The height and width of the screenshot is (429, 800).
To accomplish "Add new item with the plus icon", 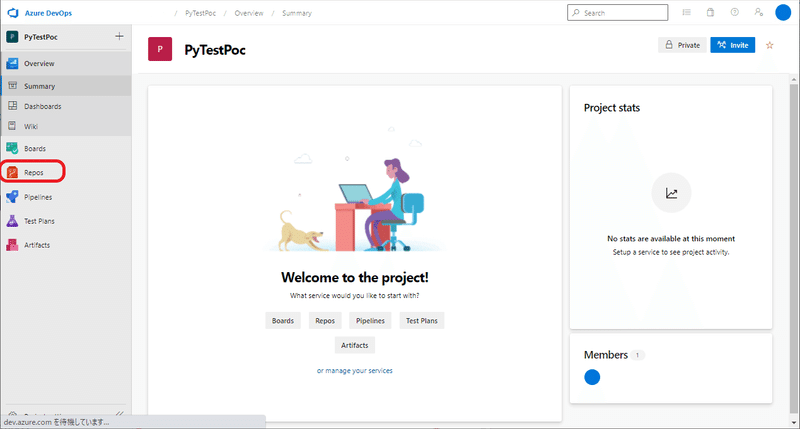I will (x=119, y=36).
